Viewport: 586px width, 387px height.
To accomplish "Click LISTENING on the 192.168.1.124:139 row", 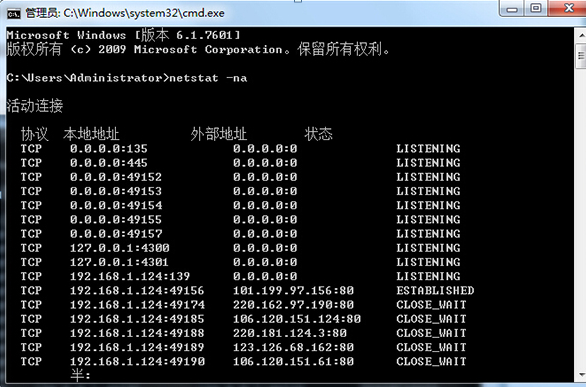I will pos(428,276).
